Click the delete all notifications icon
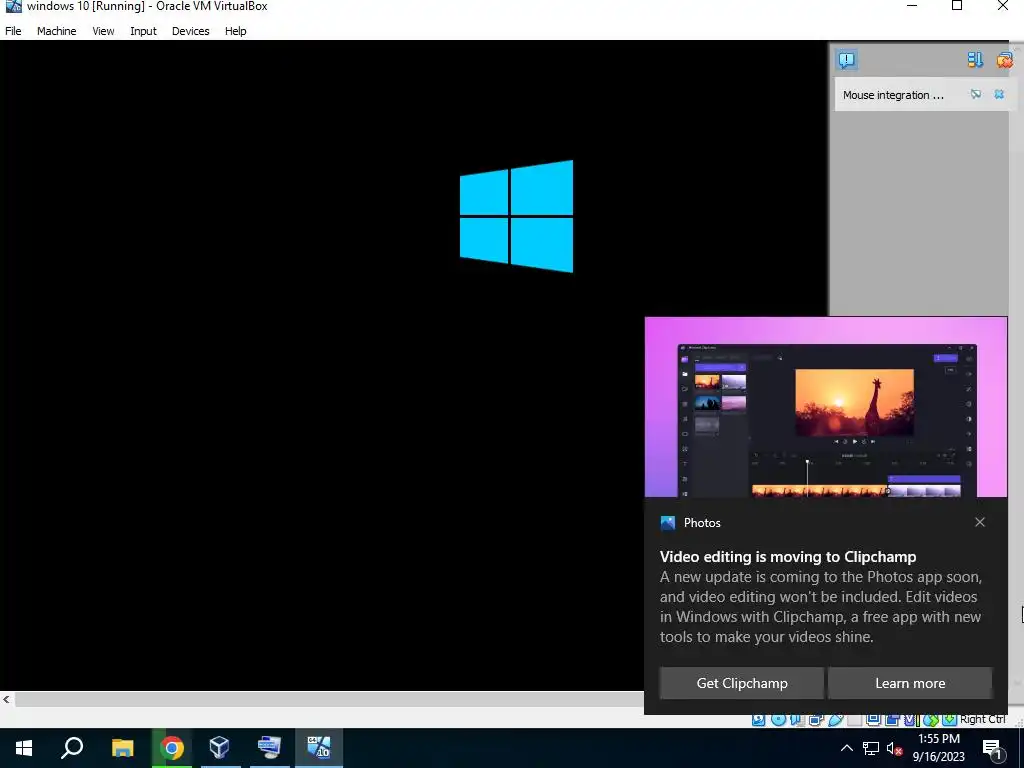Screen dimensions: 1024x768 [x=1004, y=60]
